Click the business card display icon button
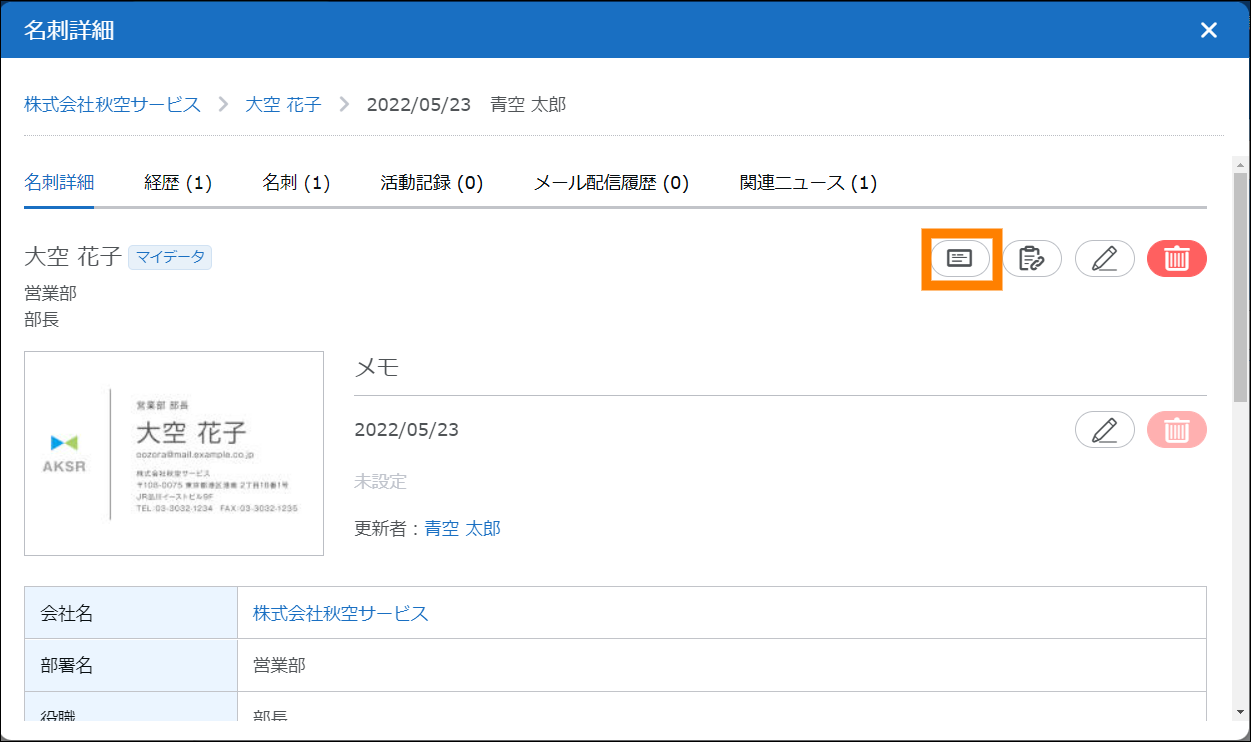The width and height of the screenshot is (1251, 742). [960, 259]
